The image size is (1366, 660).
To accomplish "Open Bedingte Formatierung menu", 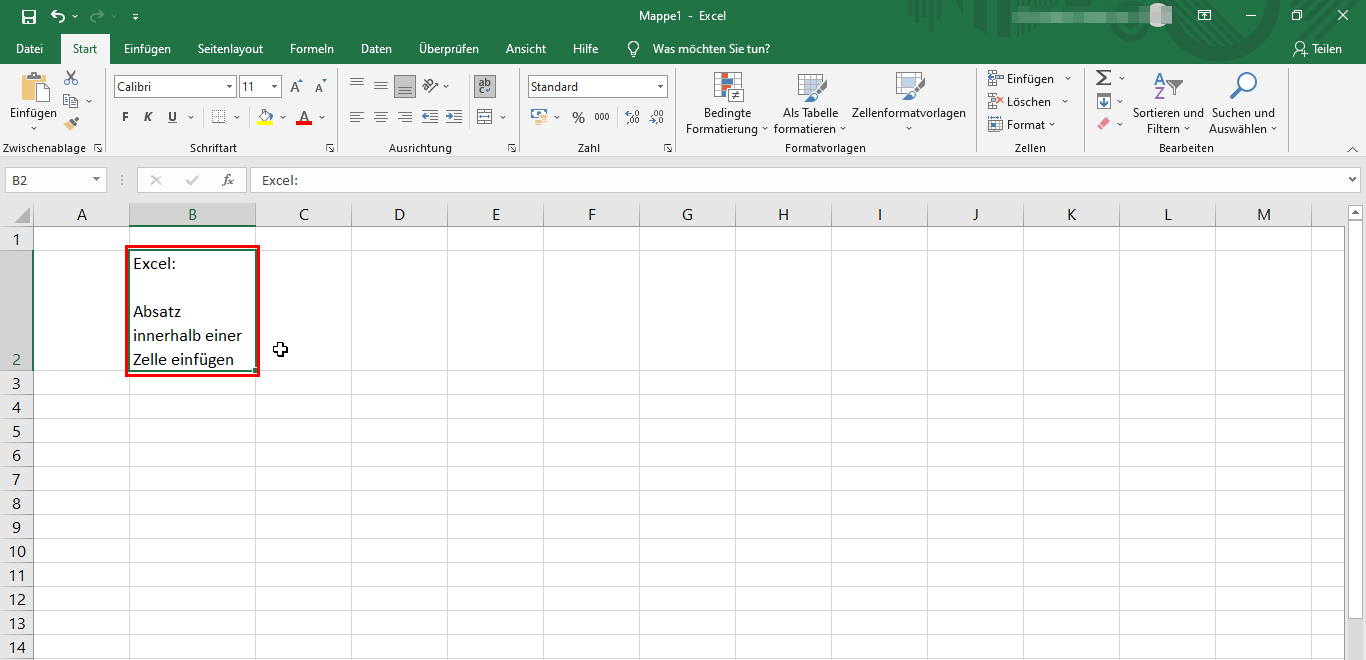I will click(x=727, y=103).
